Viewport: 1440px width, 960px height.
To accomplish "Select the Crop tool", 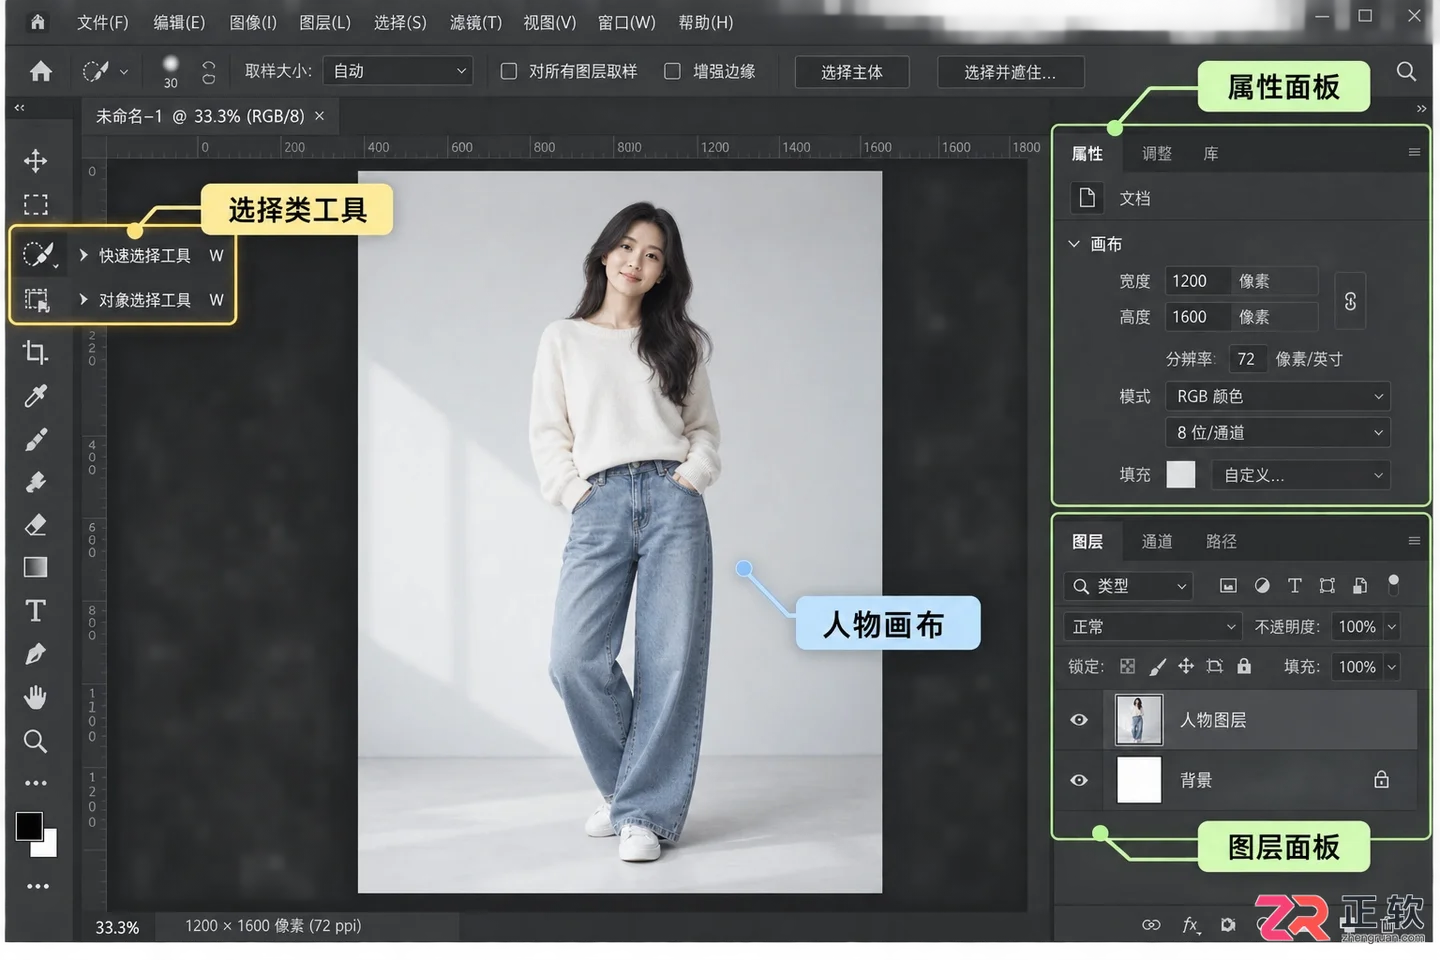I will pyautogui.click(x=36, y=352).
